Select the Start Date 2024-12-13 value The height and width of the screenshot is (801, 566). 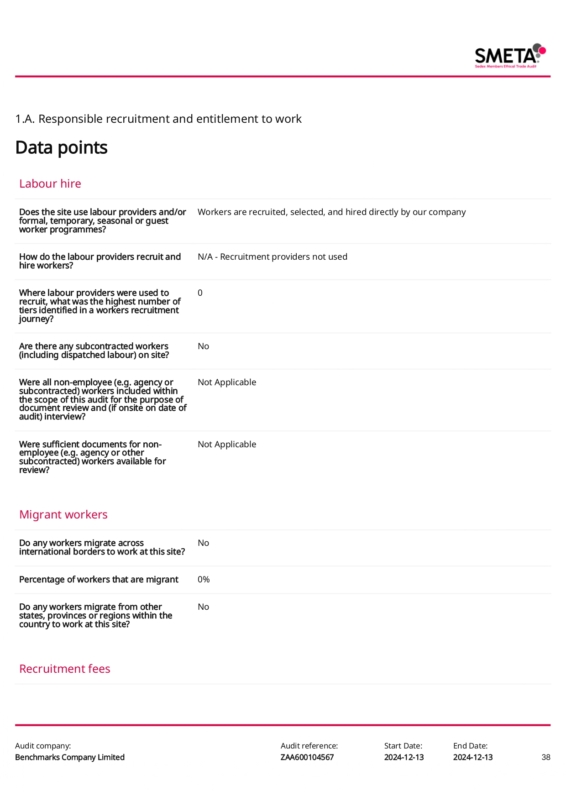click(404, 757)
